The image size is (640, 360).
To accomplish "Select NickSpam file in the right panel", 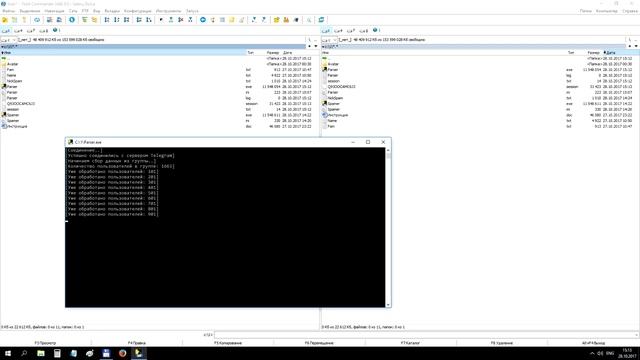I will [x=335, y=98].
